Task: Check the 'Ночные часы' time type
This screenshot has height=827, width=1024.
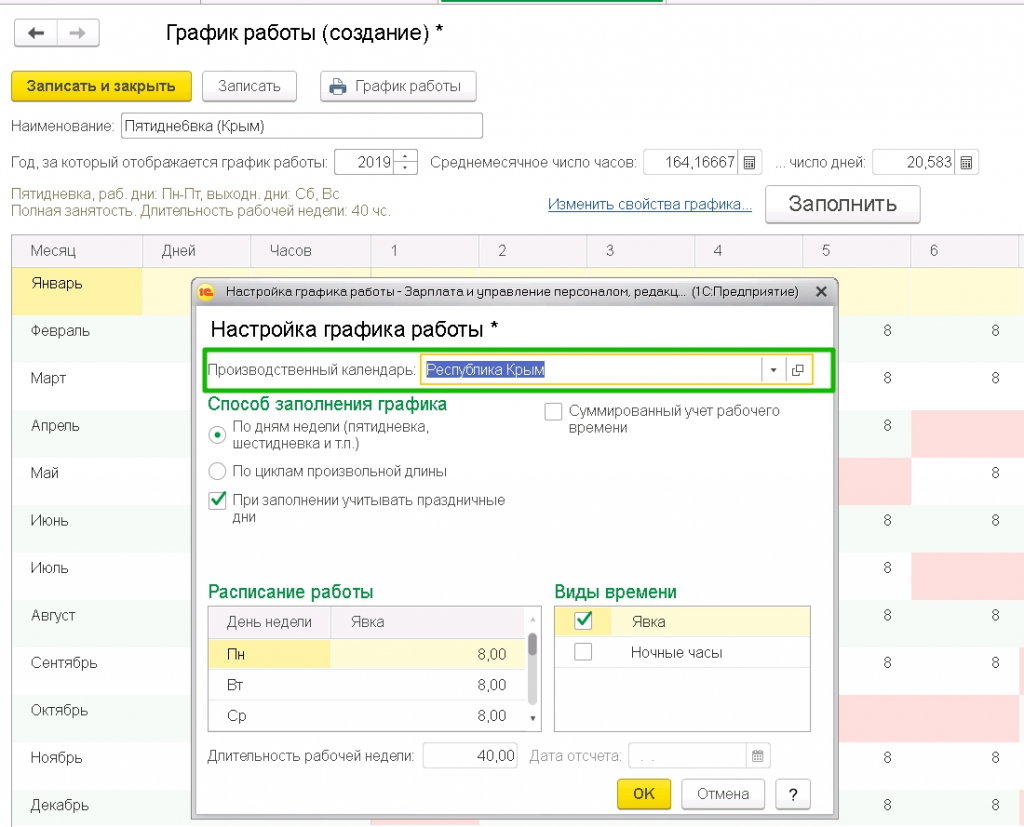Action: pos(583,652)
